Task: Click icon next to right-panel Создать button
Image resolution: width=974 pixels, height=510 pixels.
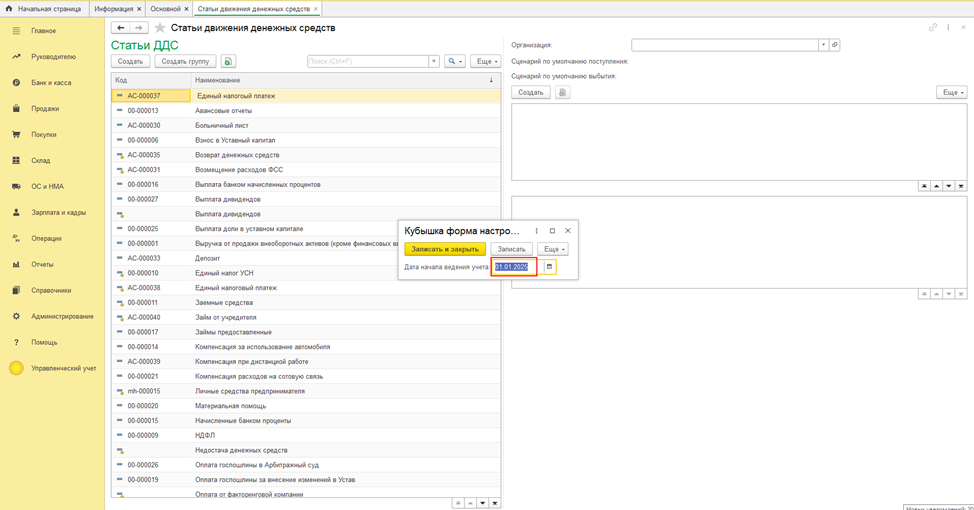Action: 562,93
